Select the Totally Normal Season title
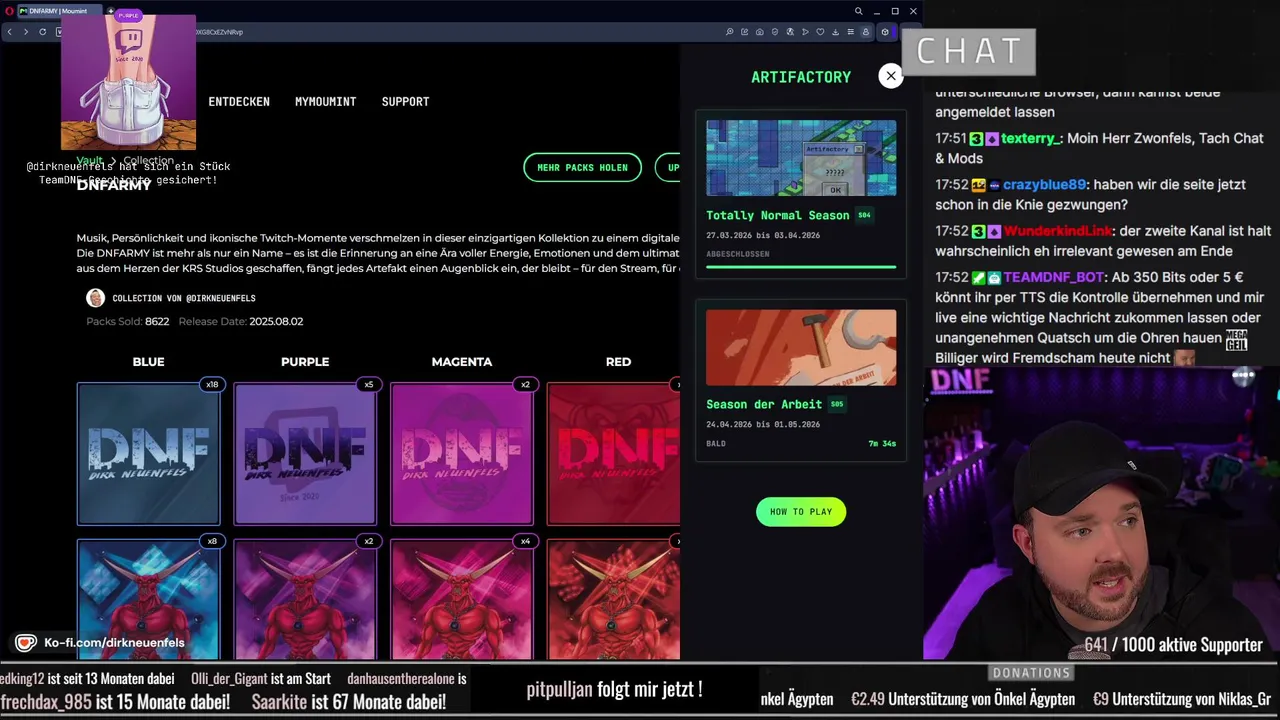1280x720 pixels. point(777,215)
